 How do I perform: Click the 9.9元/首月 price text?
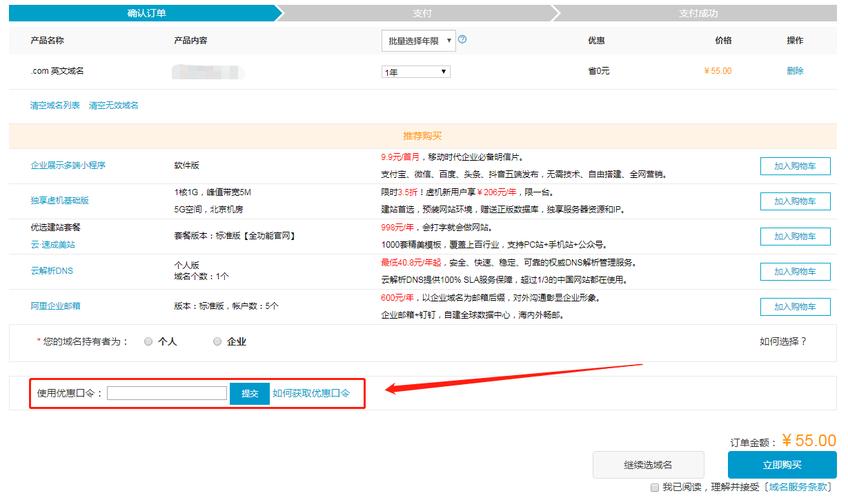pos(400,157)
